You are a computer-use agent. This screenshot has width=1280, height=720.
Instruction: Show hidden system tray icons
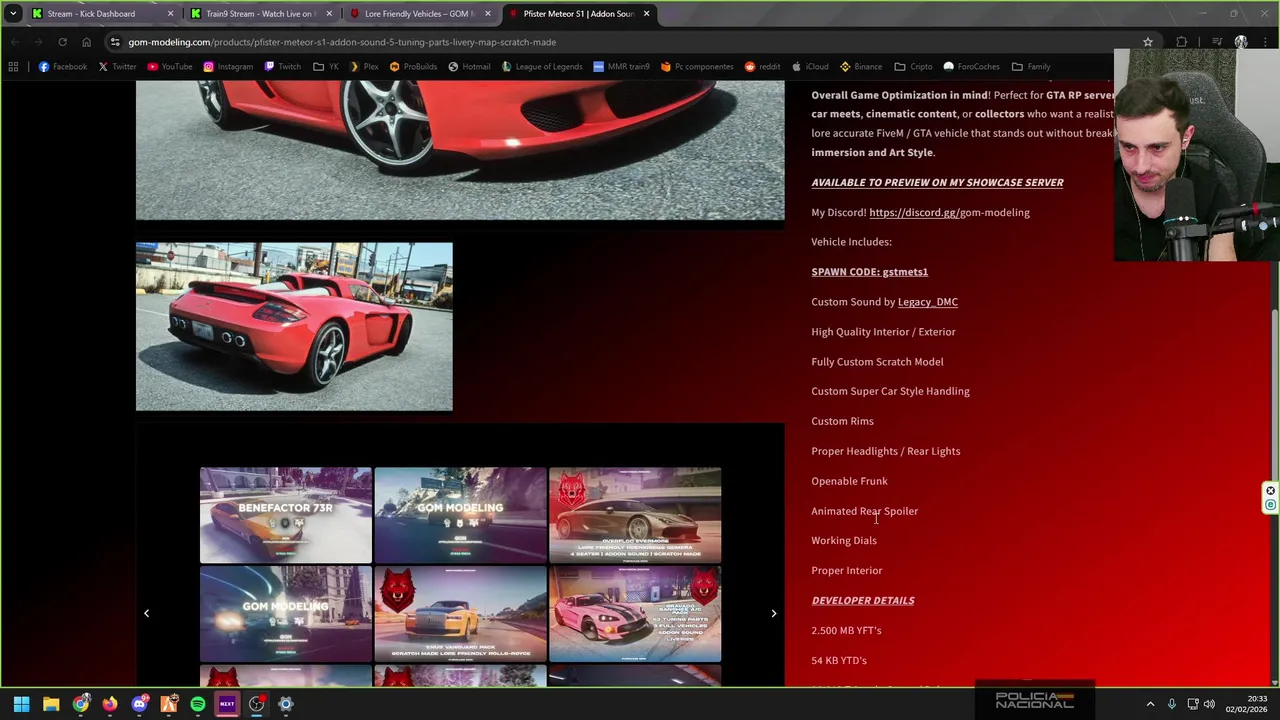pos(1150,704)
